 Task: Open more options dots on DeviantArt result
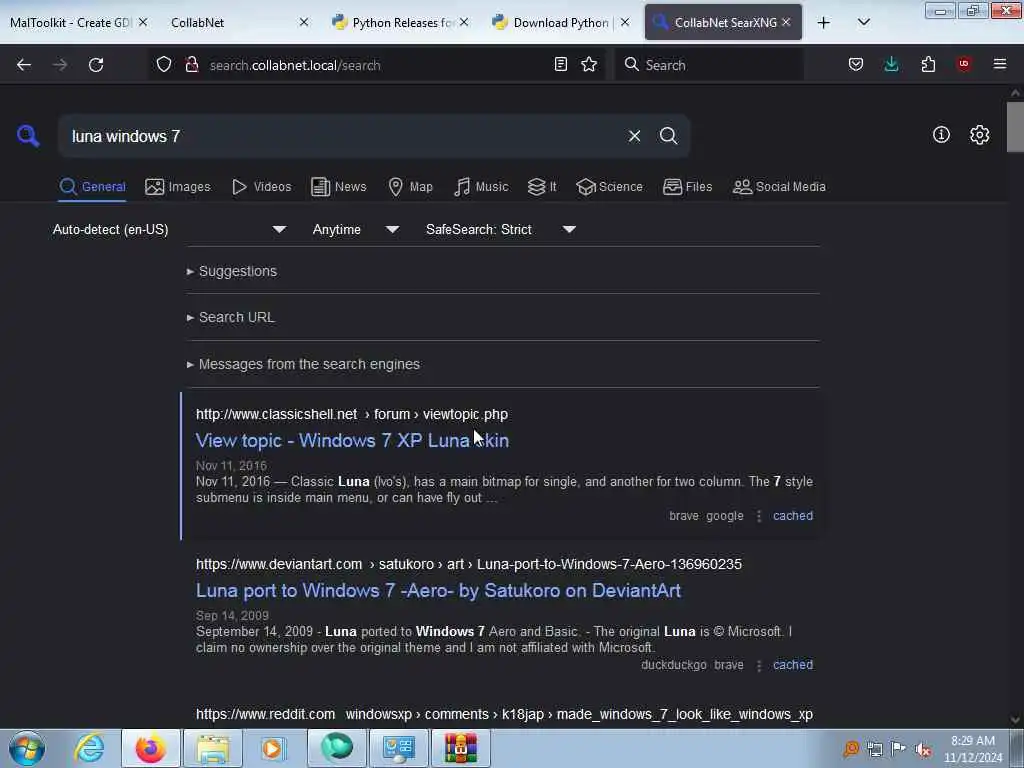coord(758,665)
